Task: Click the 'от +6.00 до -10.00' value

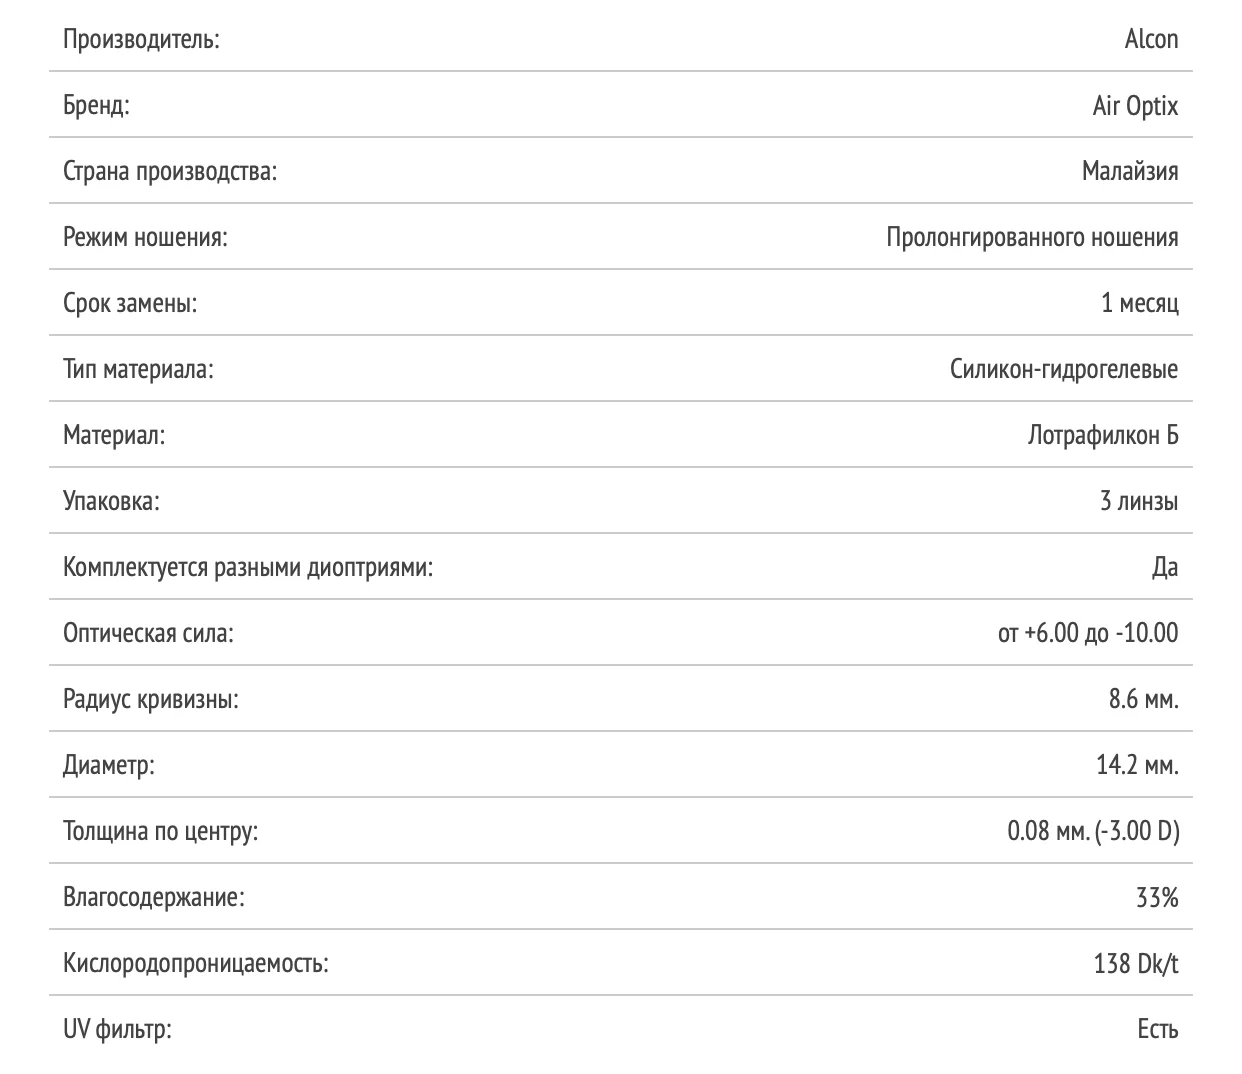Action: pyautogui.click(x=1088, y=634)
